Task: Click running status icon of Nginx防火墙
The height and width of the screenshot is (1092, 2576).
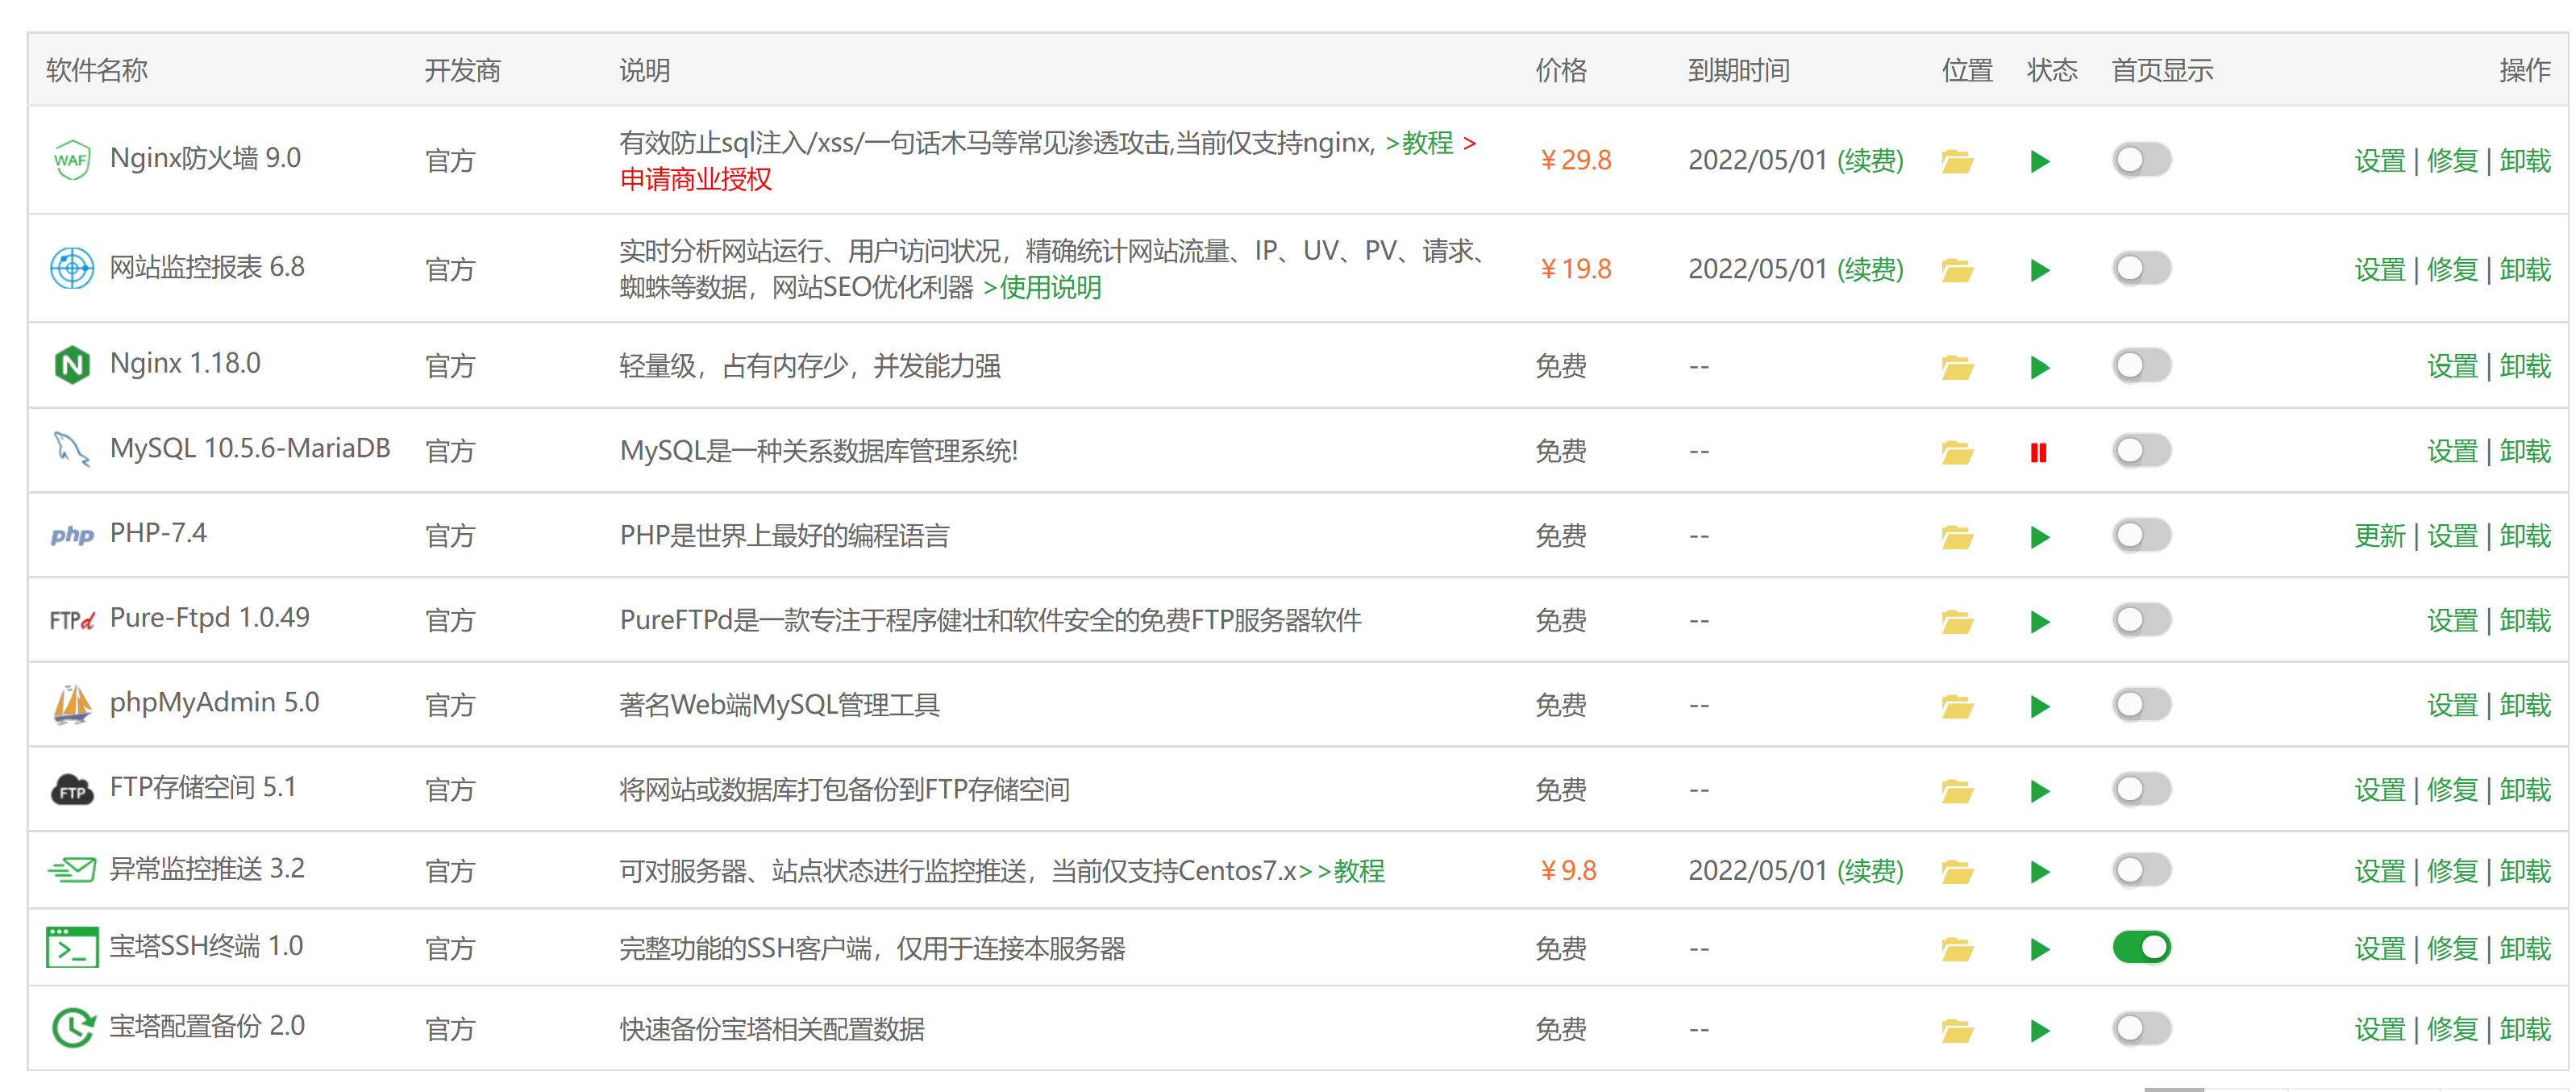Action: coord(2040,161)
